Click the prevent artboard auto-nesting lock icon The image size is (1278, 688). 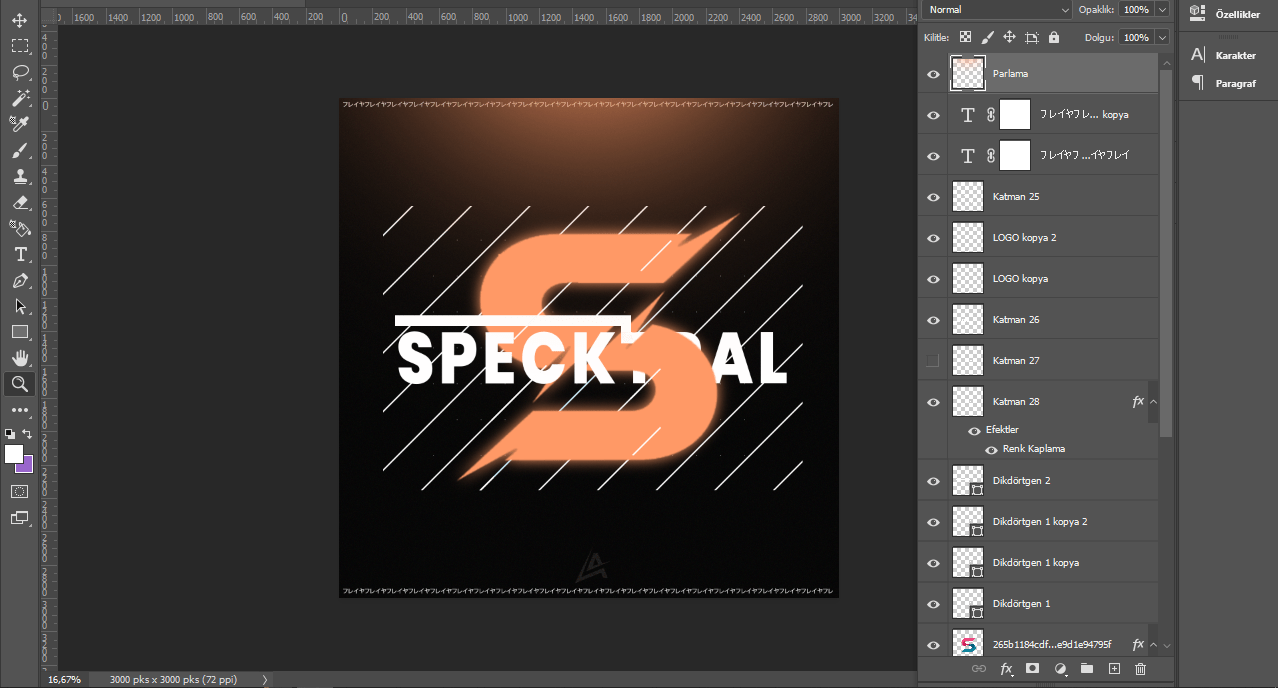tap(1031, 37)
